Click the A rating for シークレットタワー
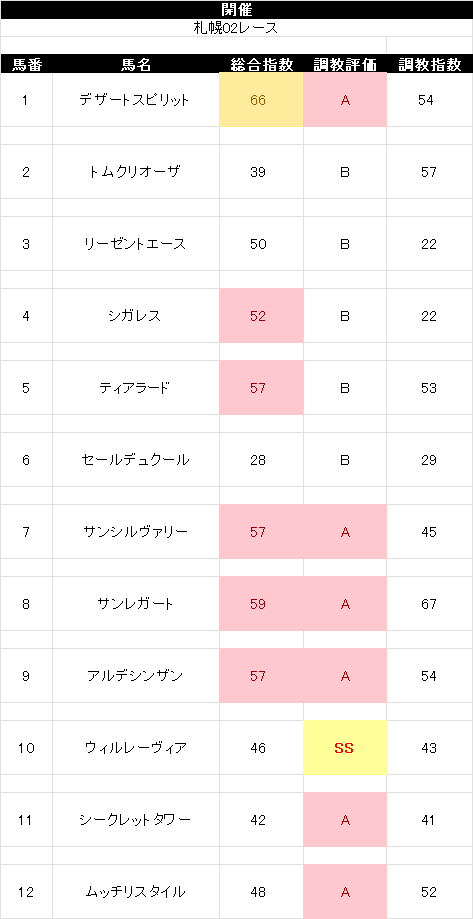 345,820
